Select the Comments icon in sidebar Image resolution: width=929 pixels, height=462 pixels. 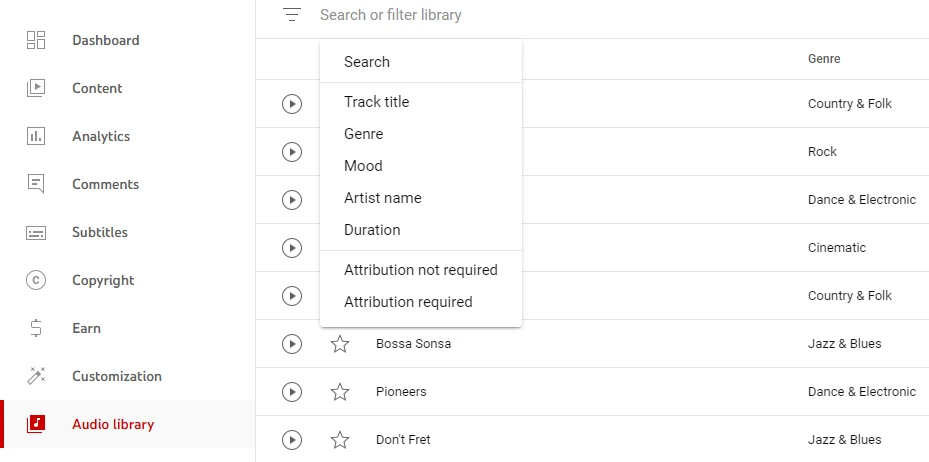[36, 184]
